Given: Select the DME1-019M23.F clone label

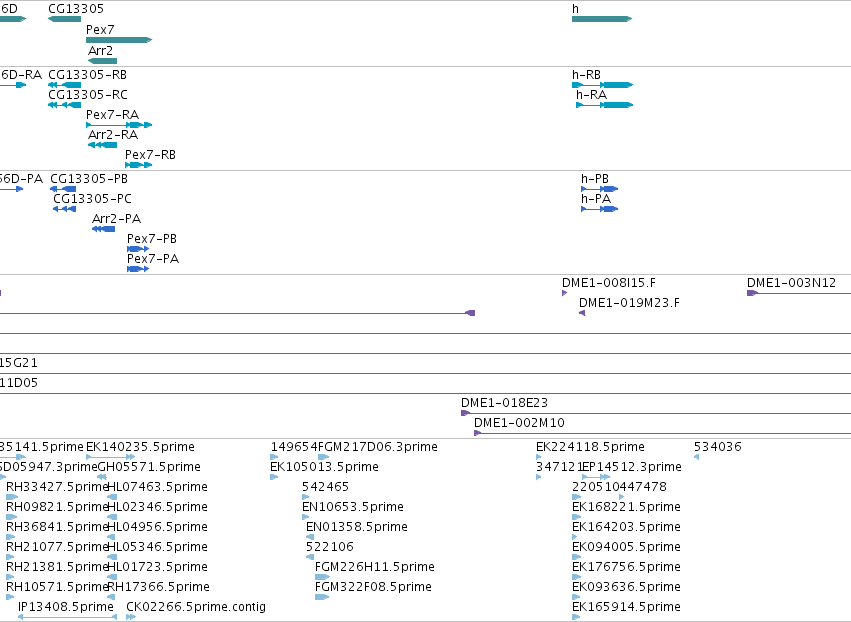Looking at the screenshot, I should coord(629,303).
